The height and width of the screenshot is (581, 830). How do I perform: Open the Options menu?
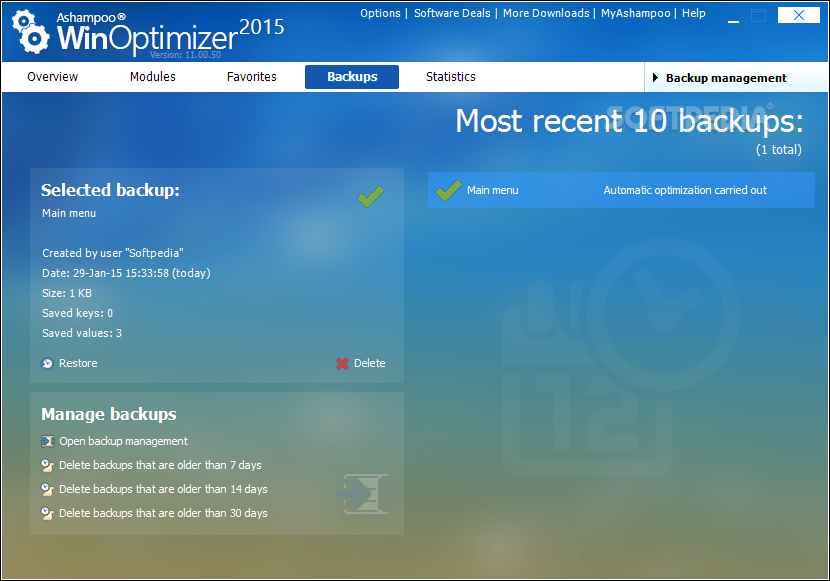pos(380,13)
